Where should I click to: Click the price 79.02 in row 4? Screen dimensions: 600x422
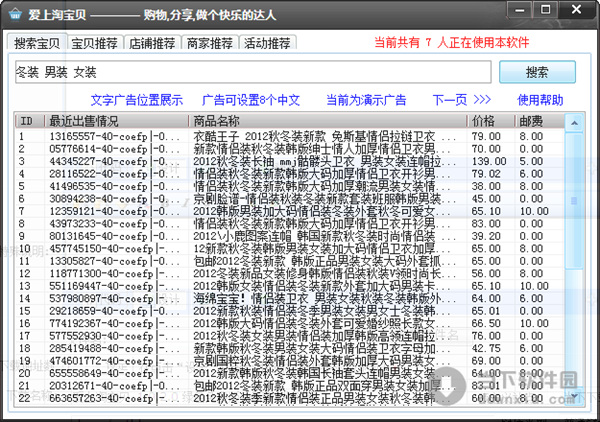[486, 174]
